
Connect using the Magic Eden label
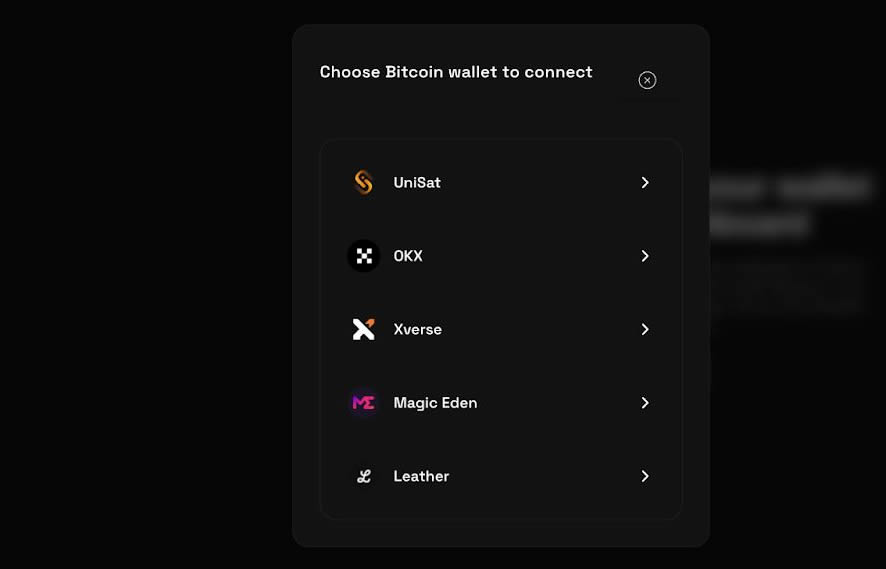(435, 402)
